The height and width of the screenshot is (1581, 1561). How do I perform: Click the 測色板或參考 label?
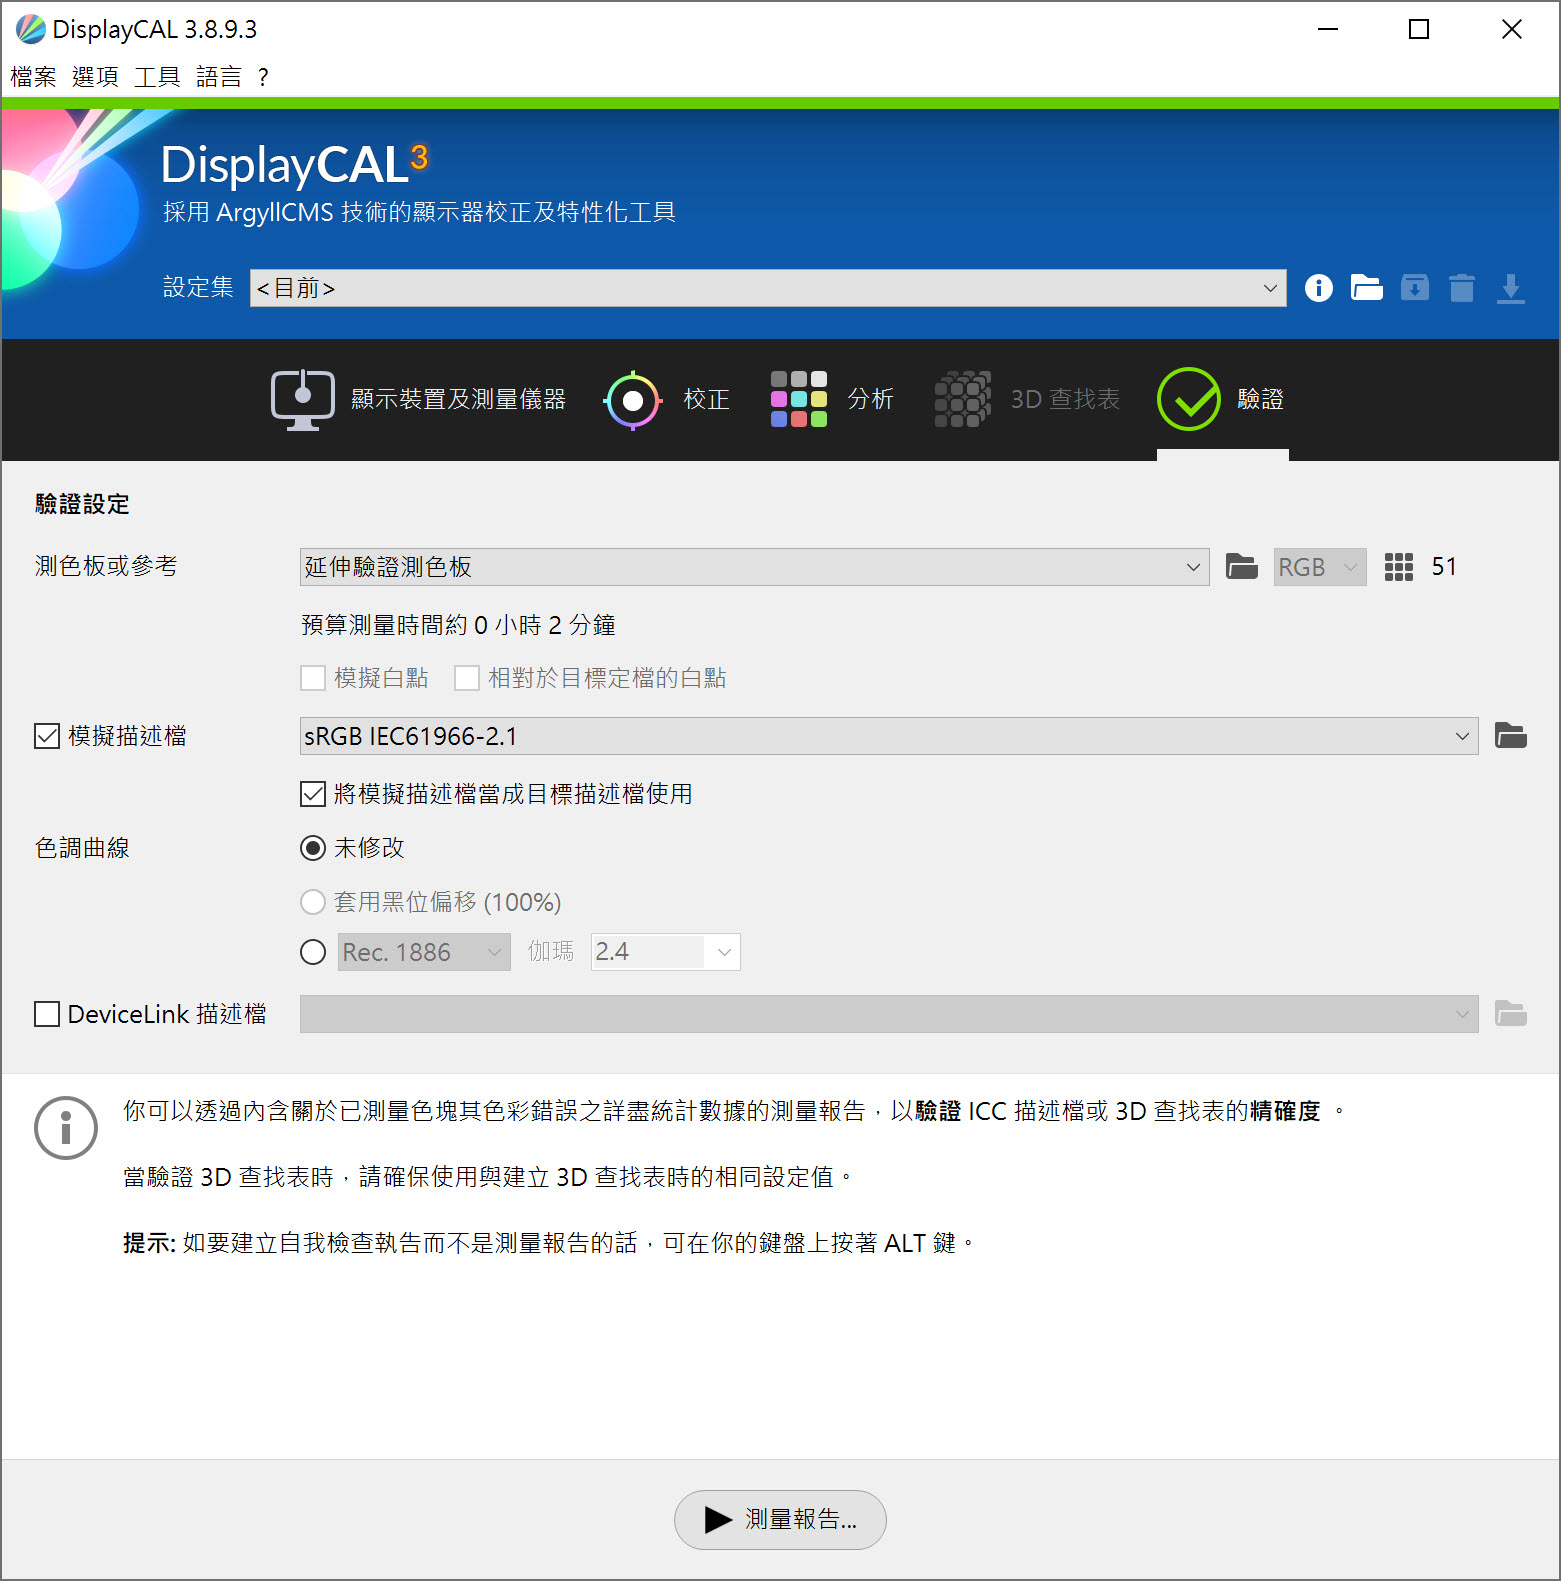(106, 566)
